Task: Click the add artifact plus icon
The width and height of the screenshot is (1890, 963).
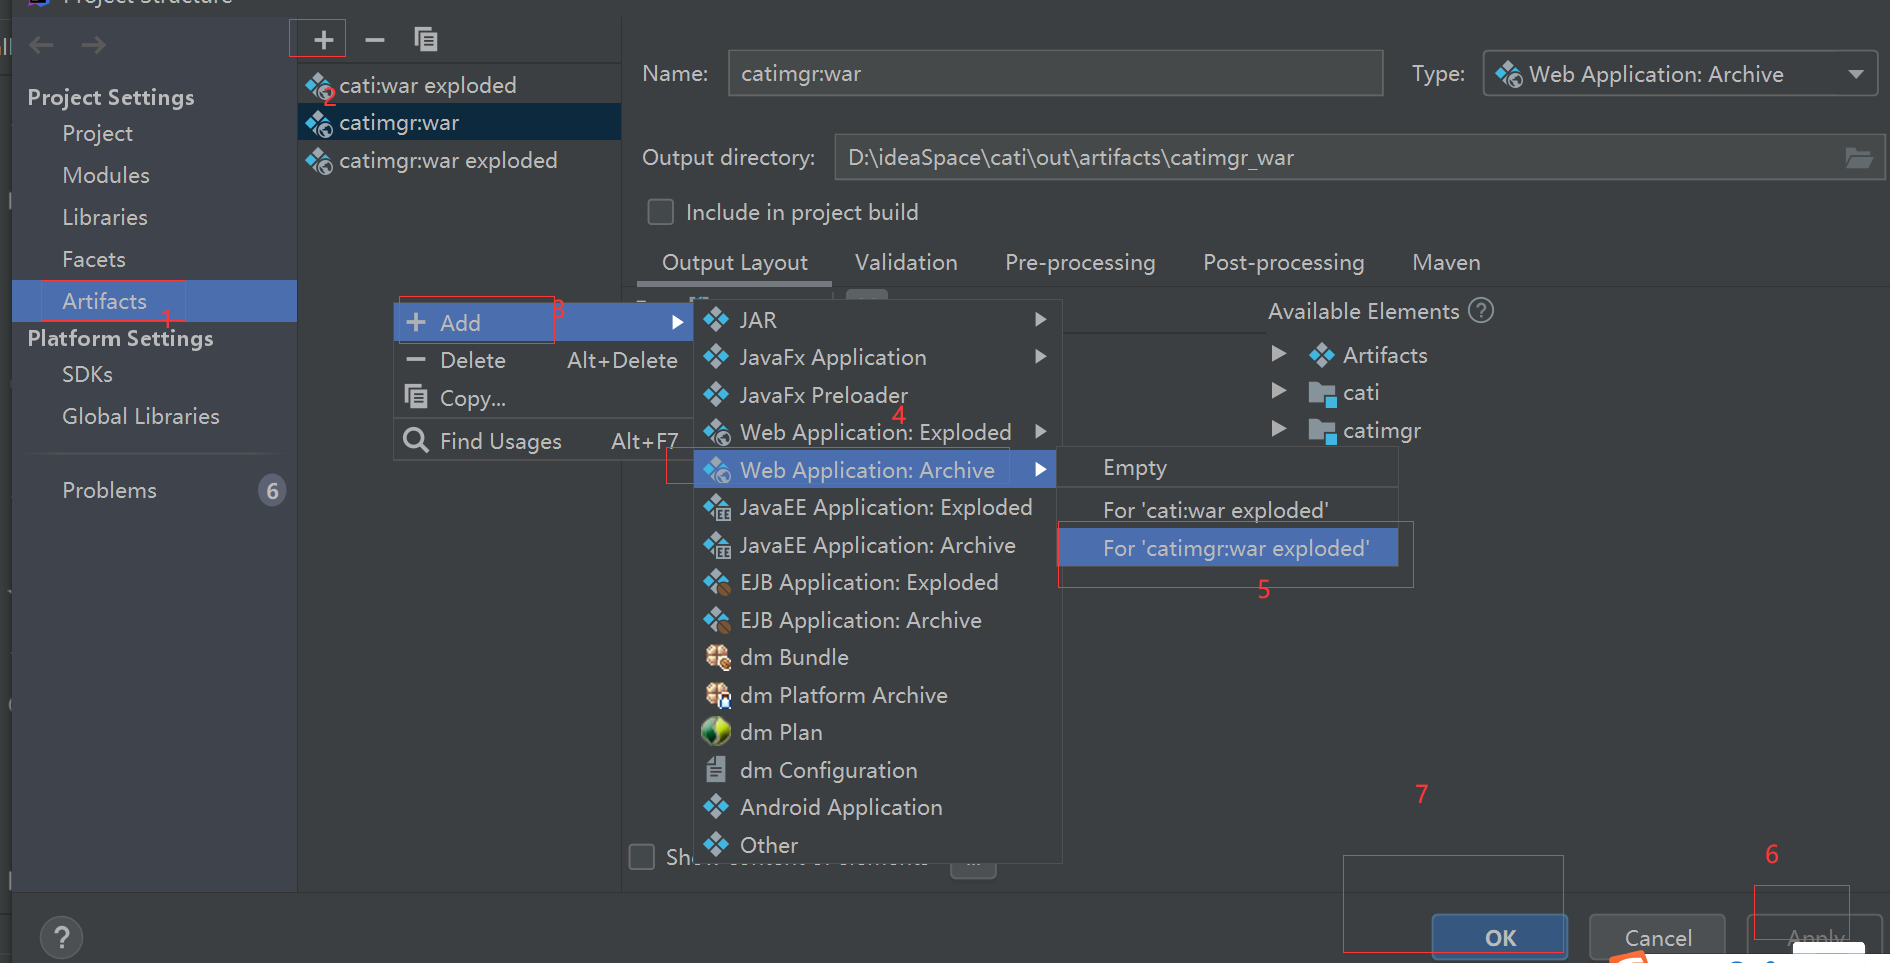Action: (x=322, y=40)
